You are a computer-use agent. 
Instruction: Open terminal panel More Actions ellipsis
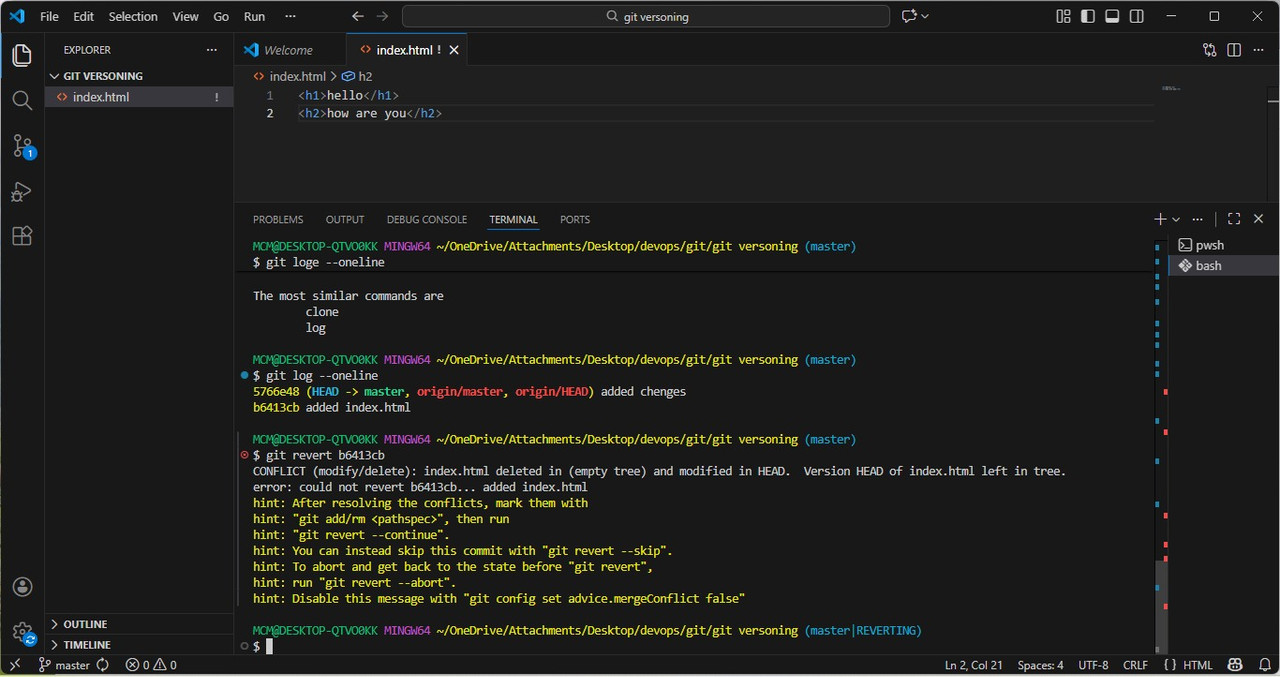[1199, 219]
